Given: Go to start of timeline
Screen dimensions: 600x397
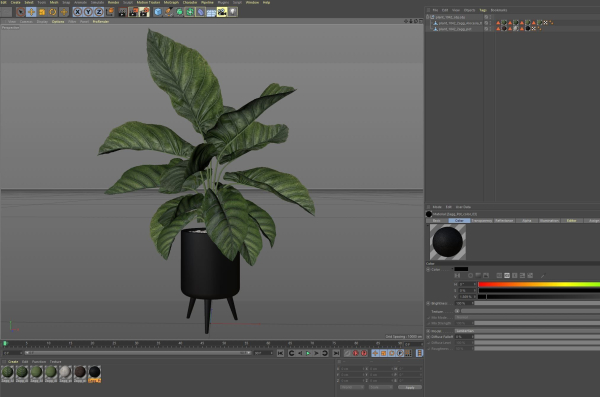Looking at the screenshot, I should 280,353.
